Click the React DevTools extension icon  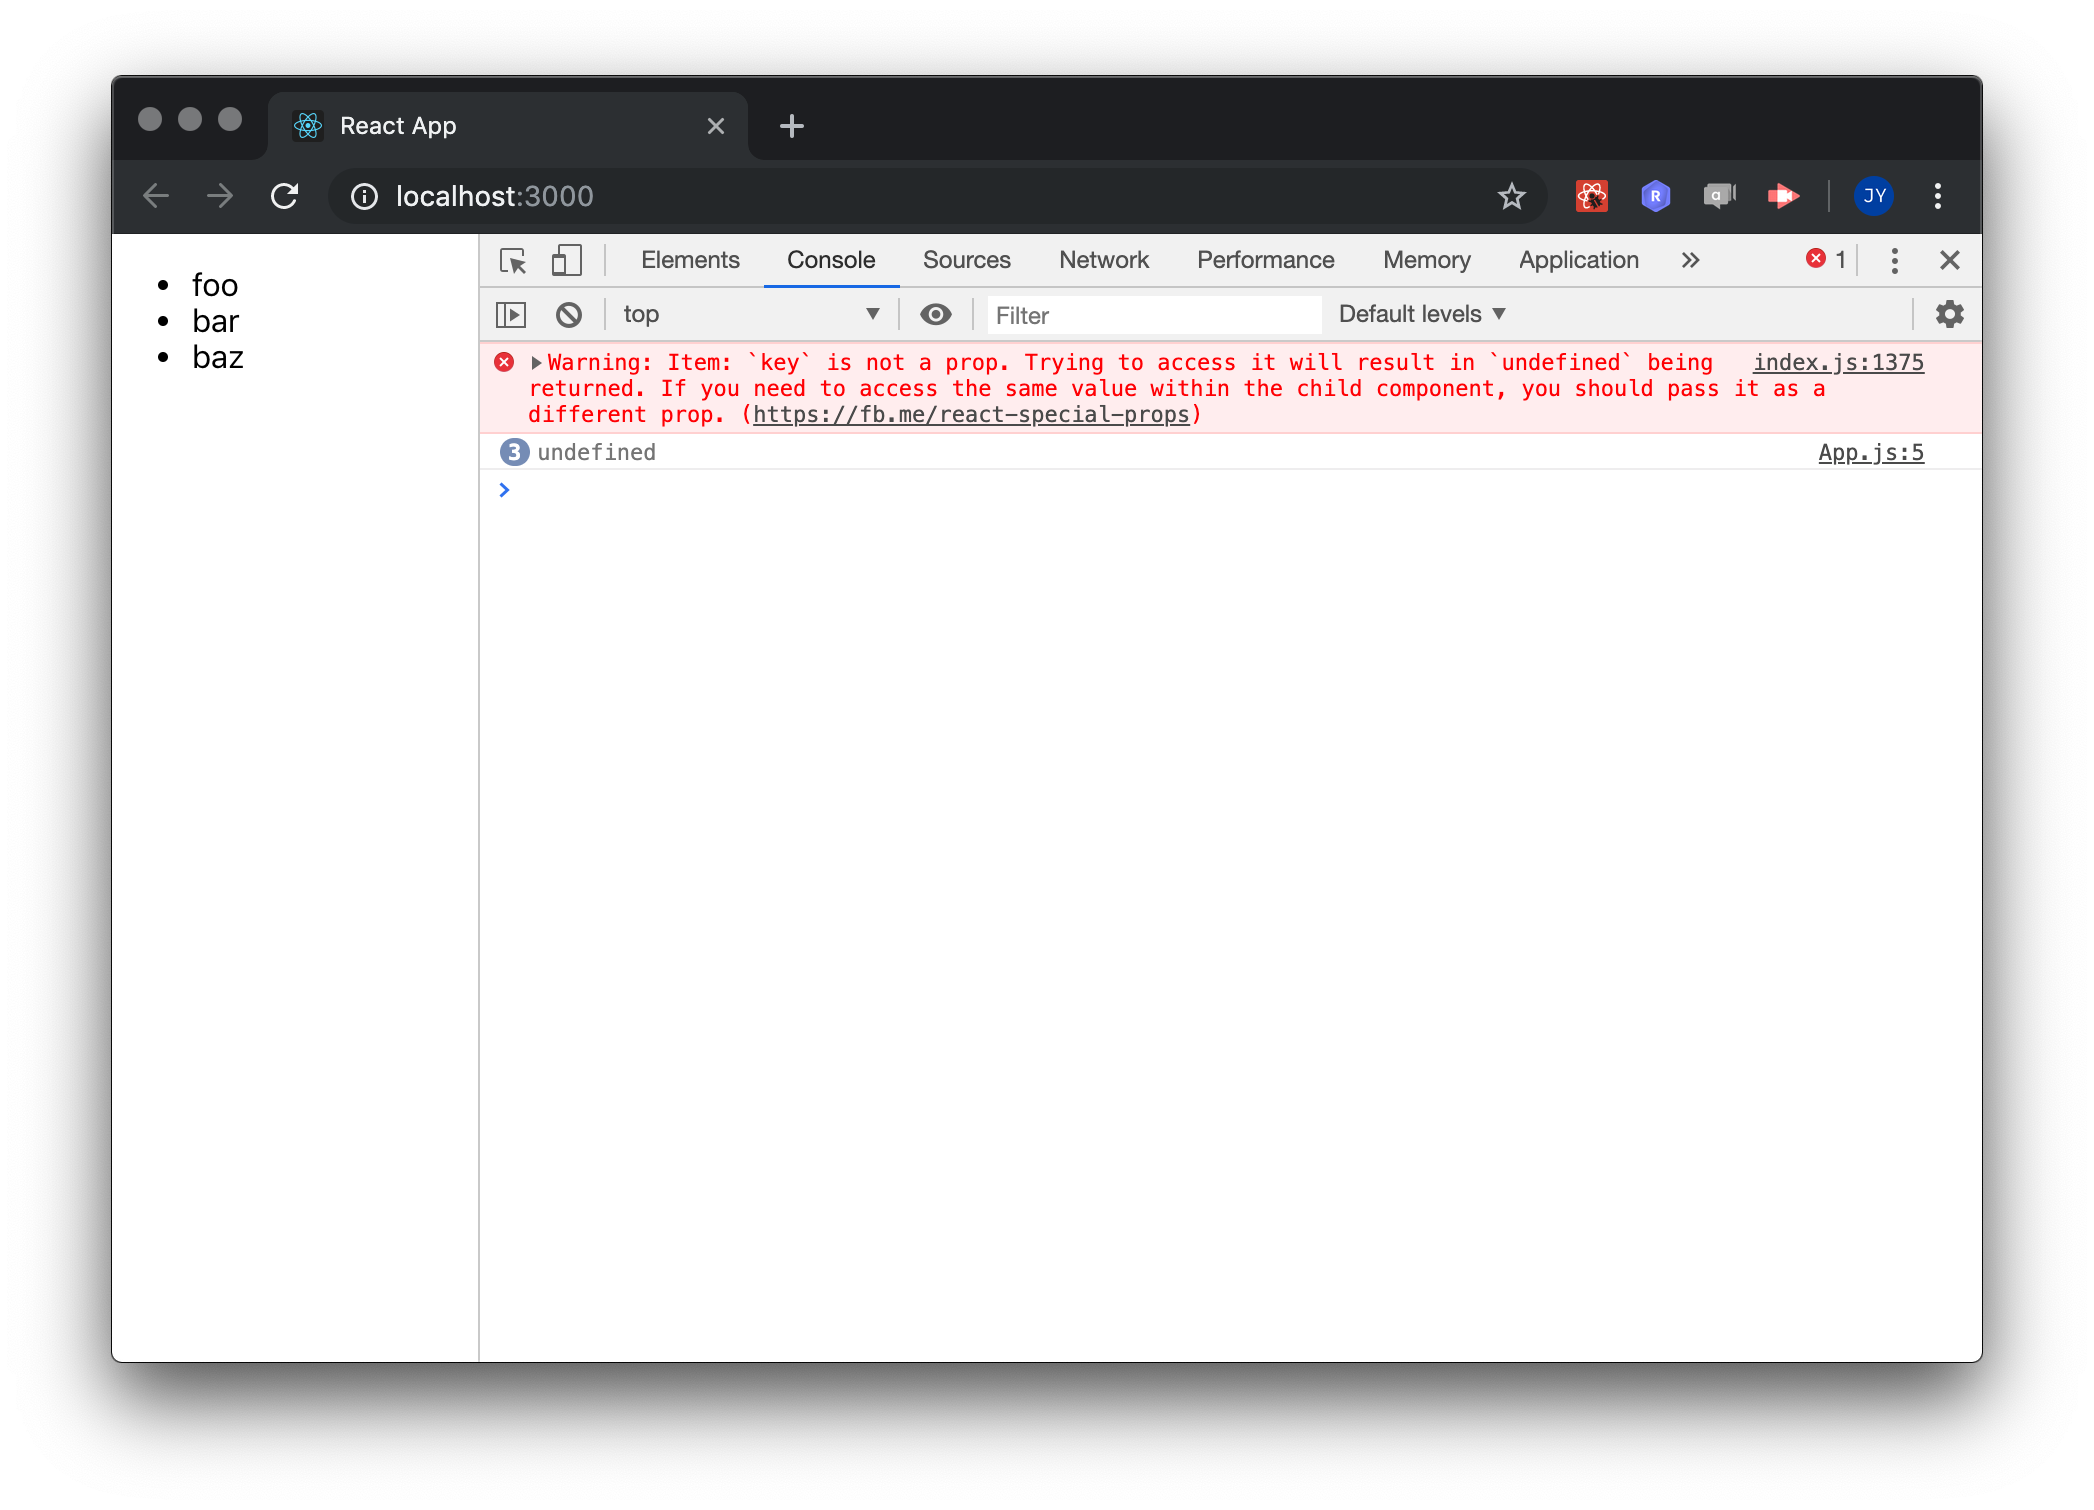pos(1591,196)
